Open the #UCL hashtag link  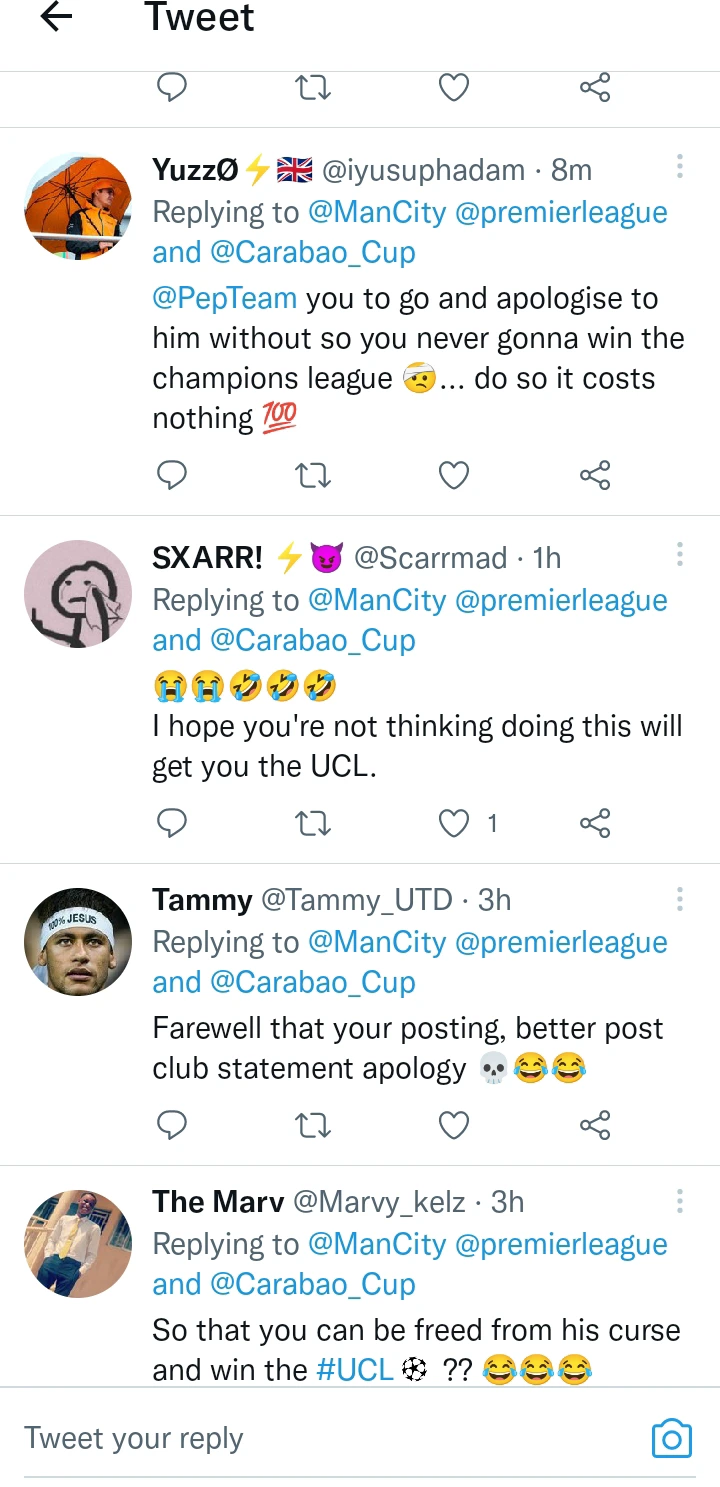[354, 1369]
